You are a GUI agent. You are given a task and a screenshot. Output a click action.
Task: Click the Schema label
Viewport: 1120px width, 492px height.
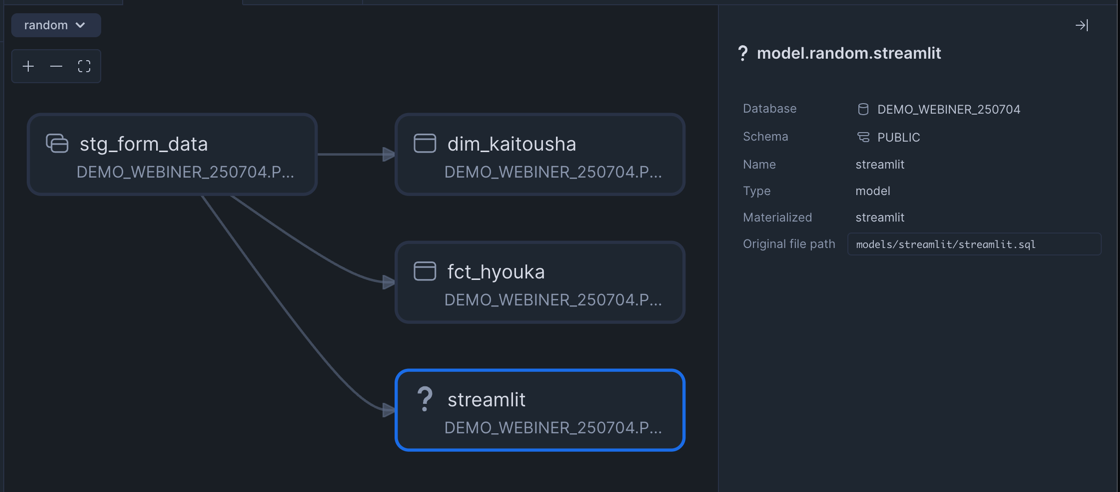pos(766,136)
